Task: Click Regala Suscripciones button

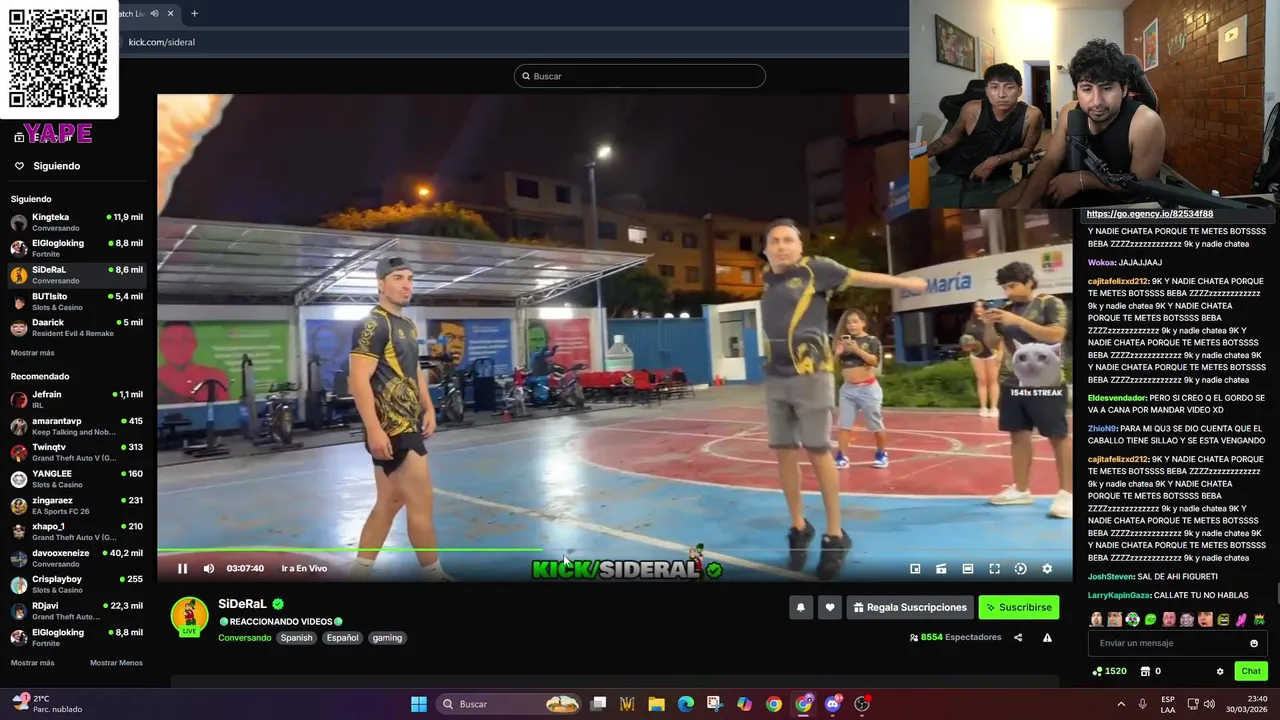Action: pos(910,607)
